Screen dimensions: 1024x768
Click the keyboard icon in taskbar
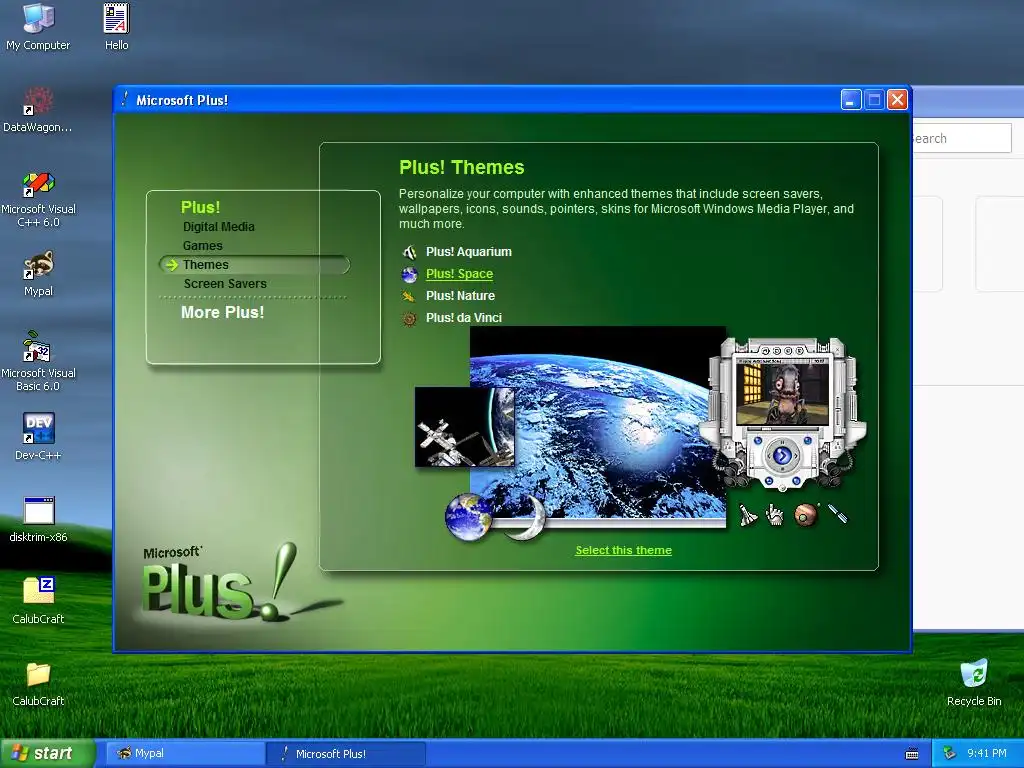(912, 754)
